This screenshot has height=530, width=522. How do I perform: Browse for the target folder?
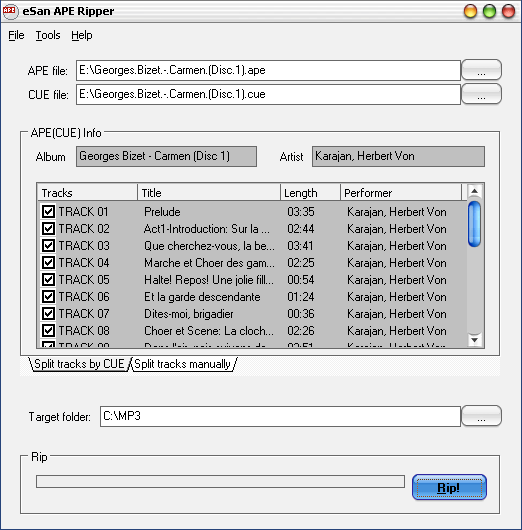point(481,416)
